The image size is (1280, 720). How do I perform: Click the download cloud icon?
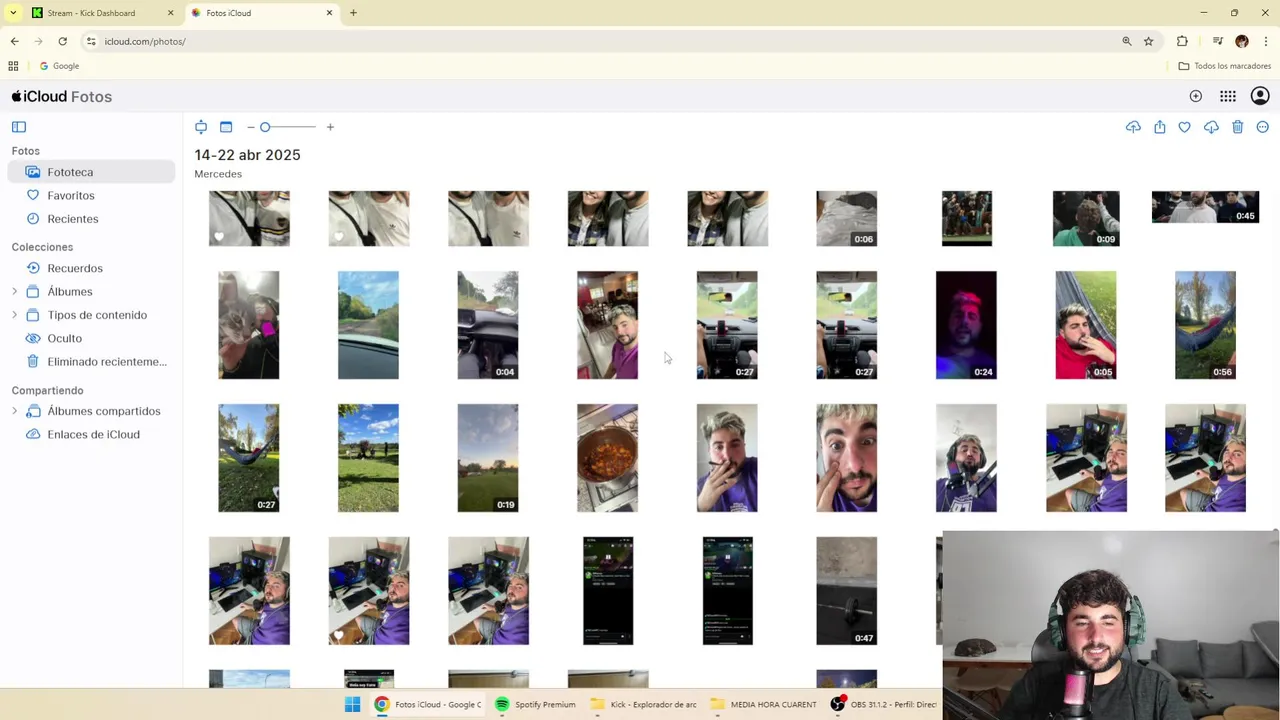tap(1211, 127)
